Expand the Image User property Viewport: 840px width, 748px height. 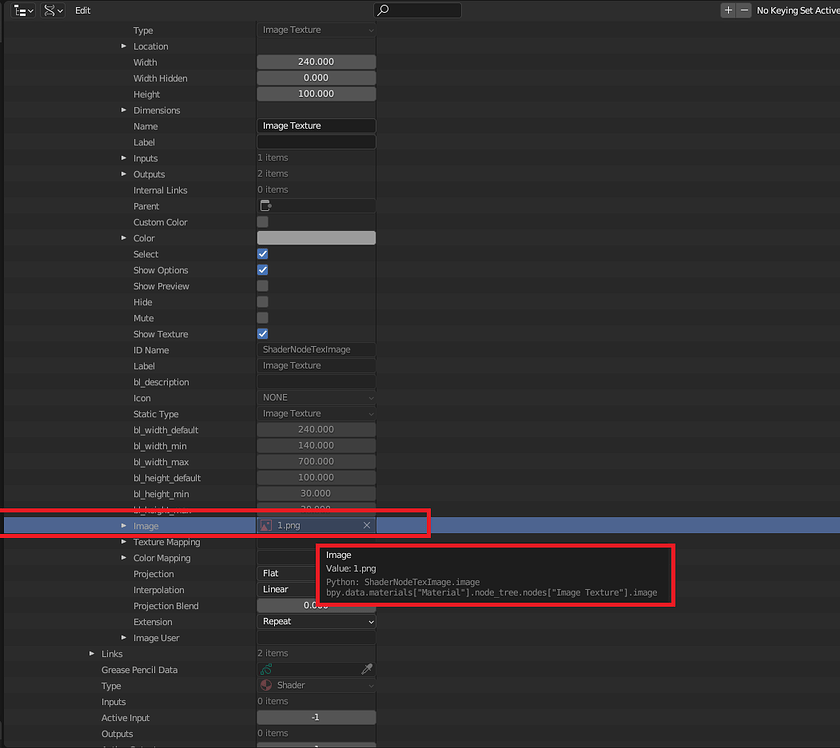point(124,638)
